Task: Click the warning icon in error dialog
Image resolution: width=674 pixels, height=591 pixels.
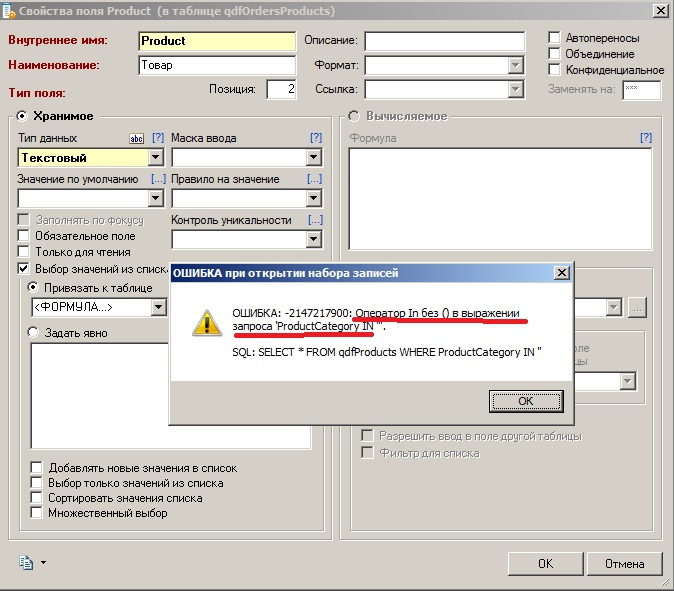Action: [x=206, y=321]
